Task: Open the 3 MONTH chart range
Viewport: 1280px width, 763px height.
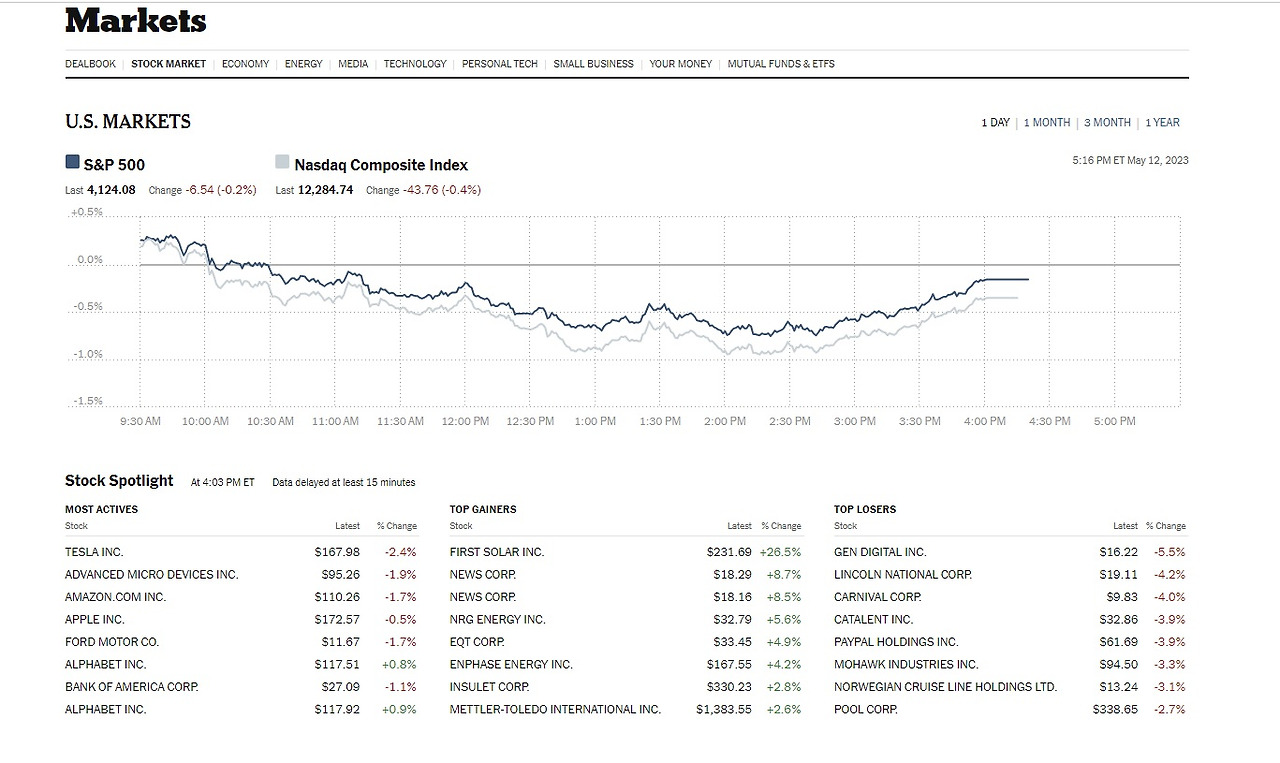Action: pos(1107,122)
